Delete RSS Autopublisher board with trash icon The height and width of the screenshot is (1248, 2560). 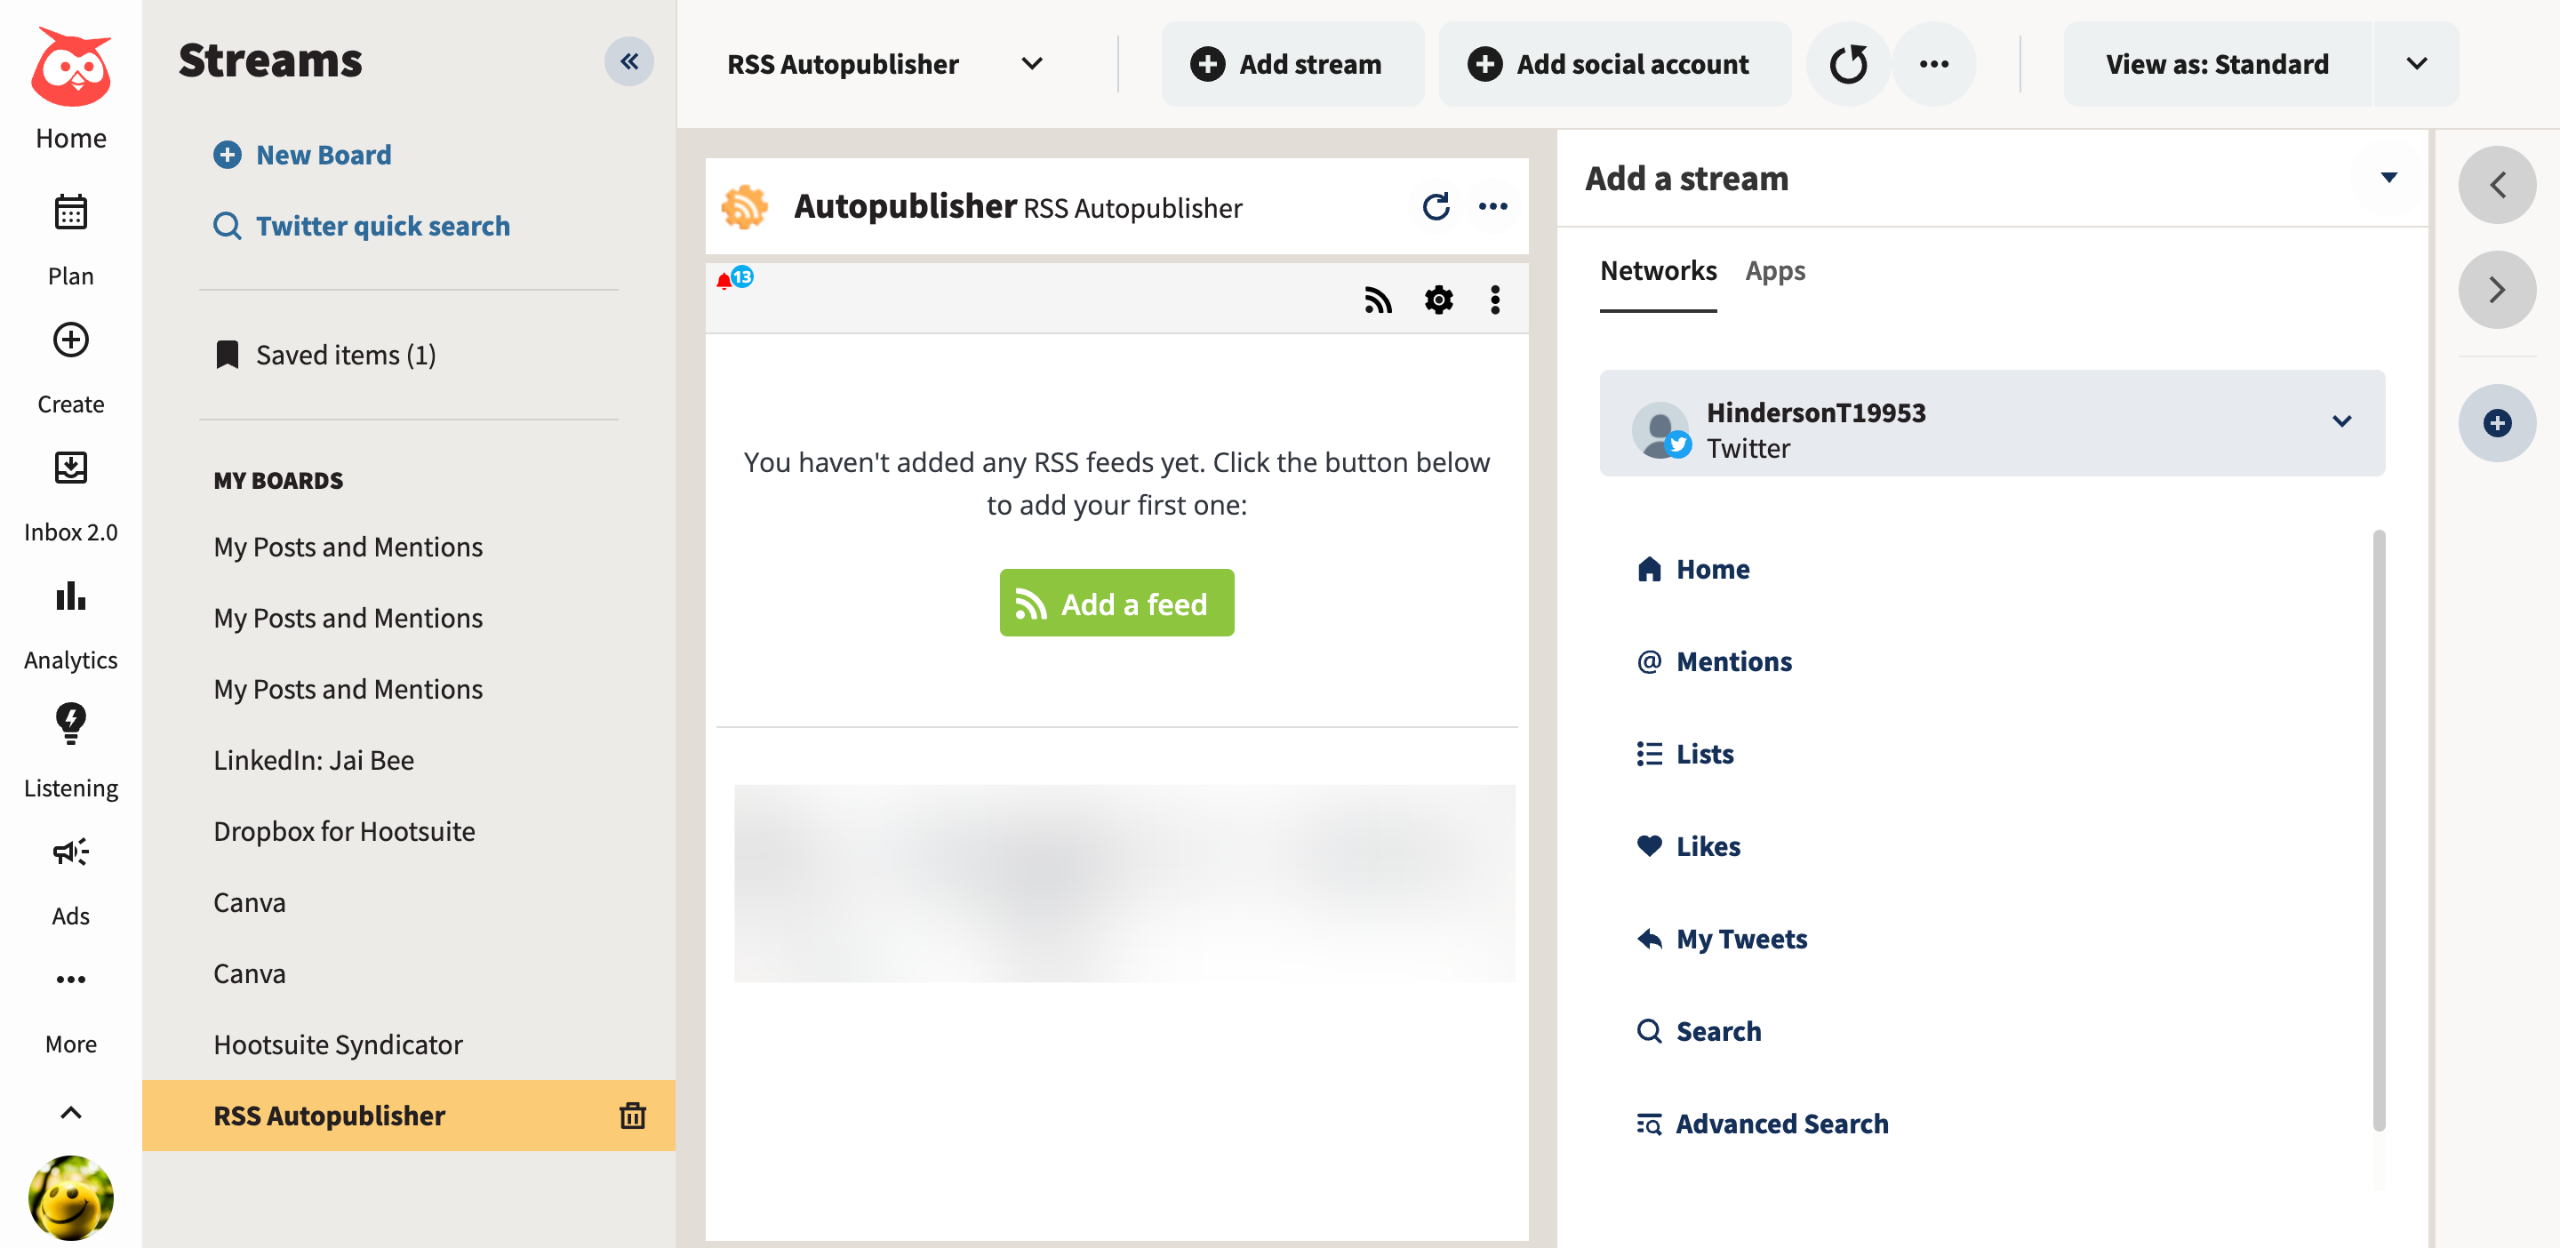tap(632, 1115)
